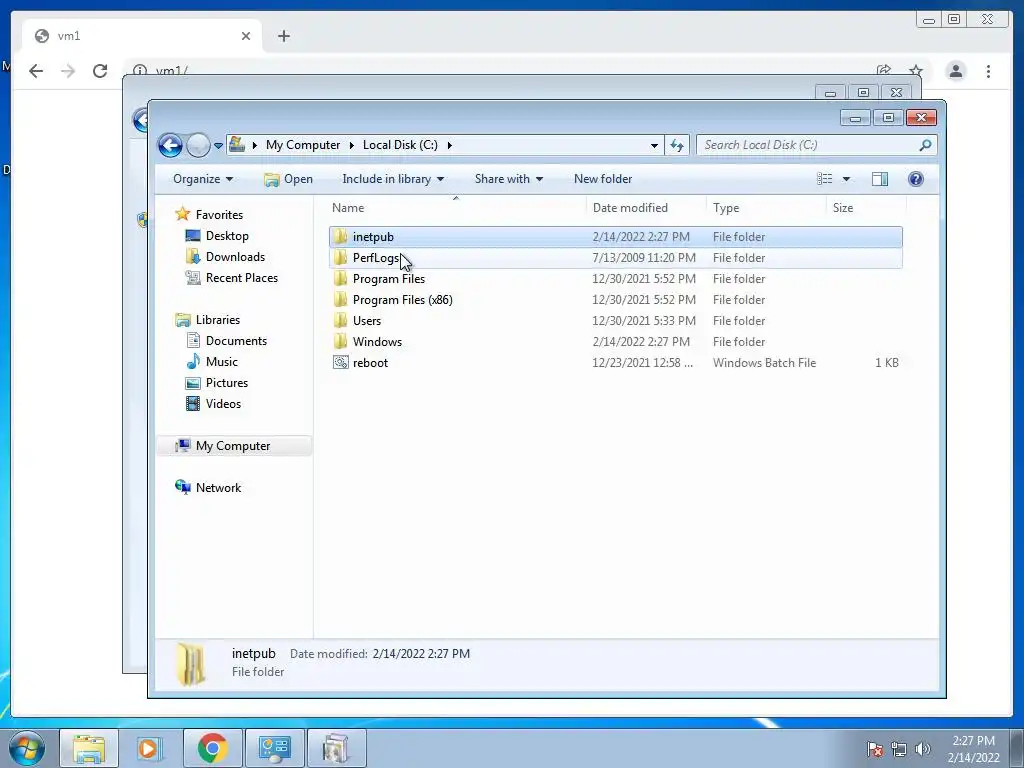
Task: Select the Program Files folder icon
Action: pyautogui.click(x=340, y=279)
